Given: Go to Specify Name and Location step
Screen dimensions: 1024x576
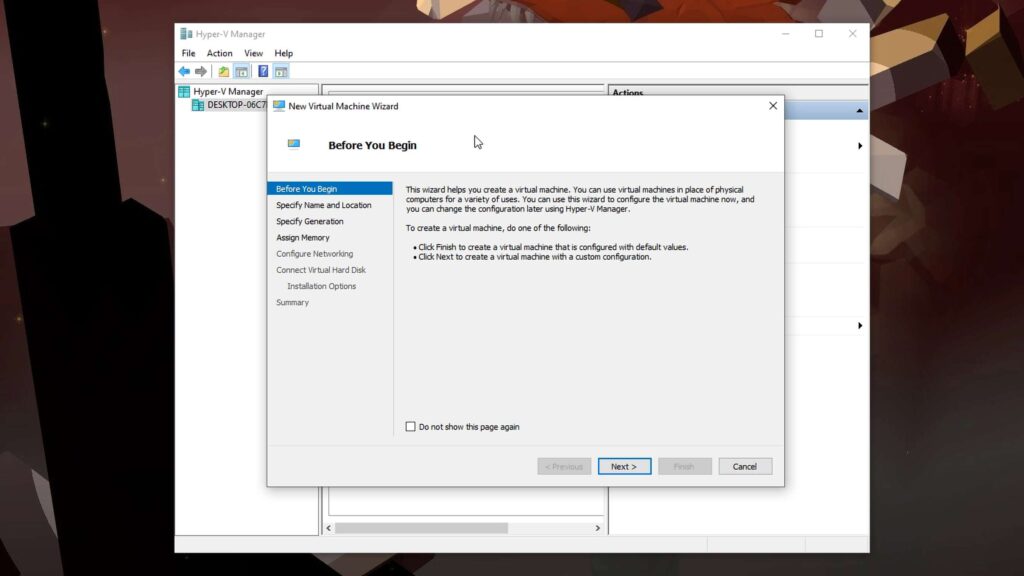Looking at the screenshot, I should click(323, 205).
